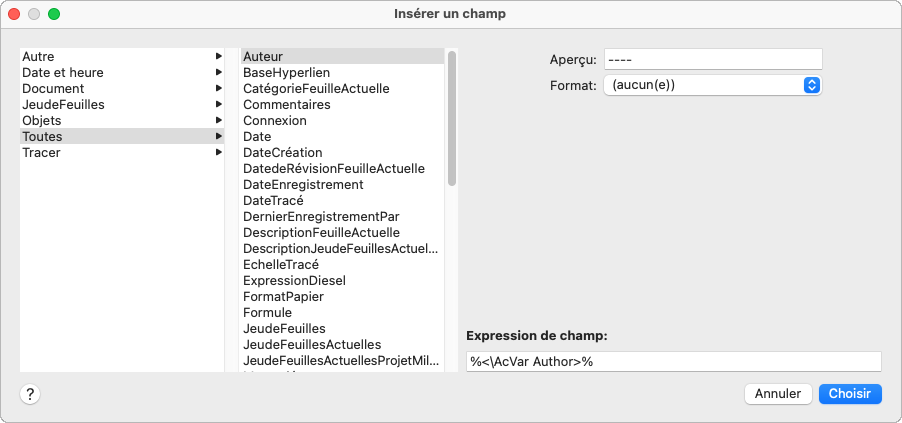Click the Expression de champ text box
Viewport: 902px width, 423px height.
(673, 361)
